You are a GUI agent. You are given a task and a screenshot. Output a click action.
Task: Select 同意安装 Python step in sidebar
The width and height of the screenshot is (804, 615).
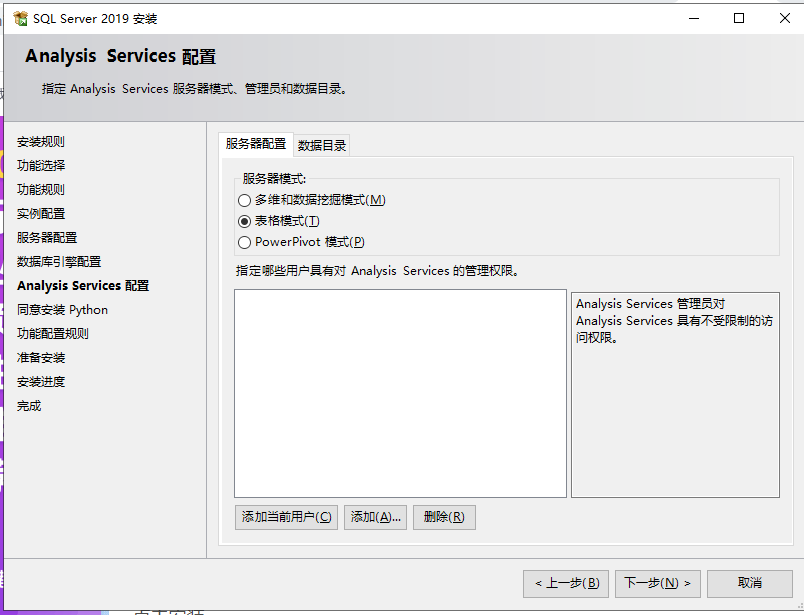(x=62, y=310)
